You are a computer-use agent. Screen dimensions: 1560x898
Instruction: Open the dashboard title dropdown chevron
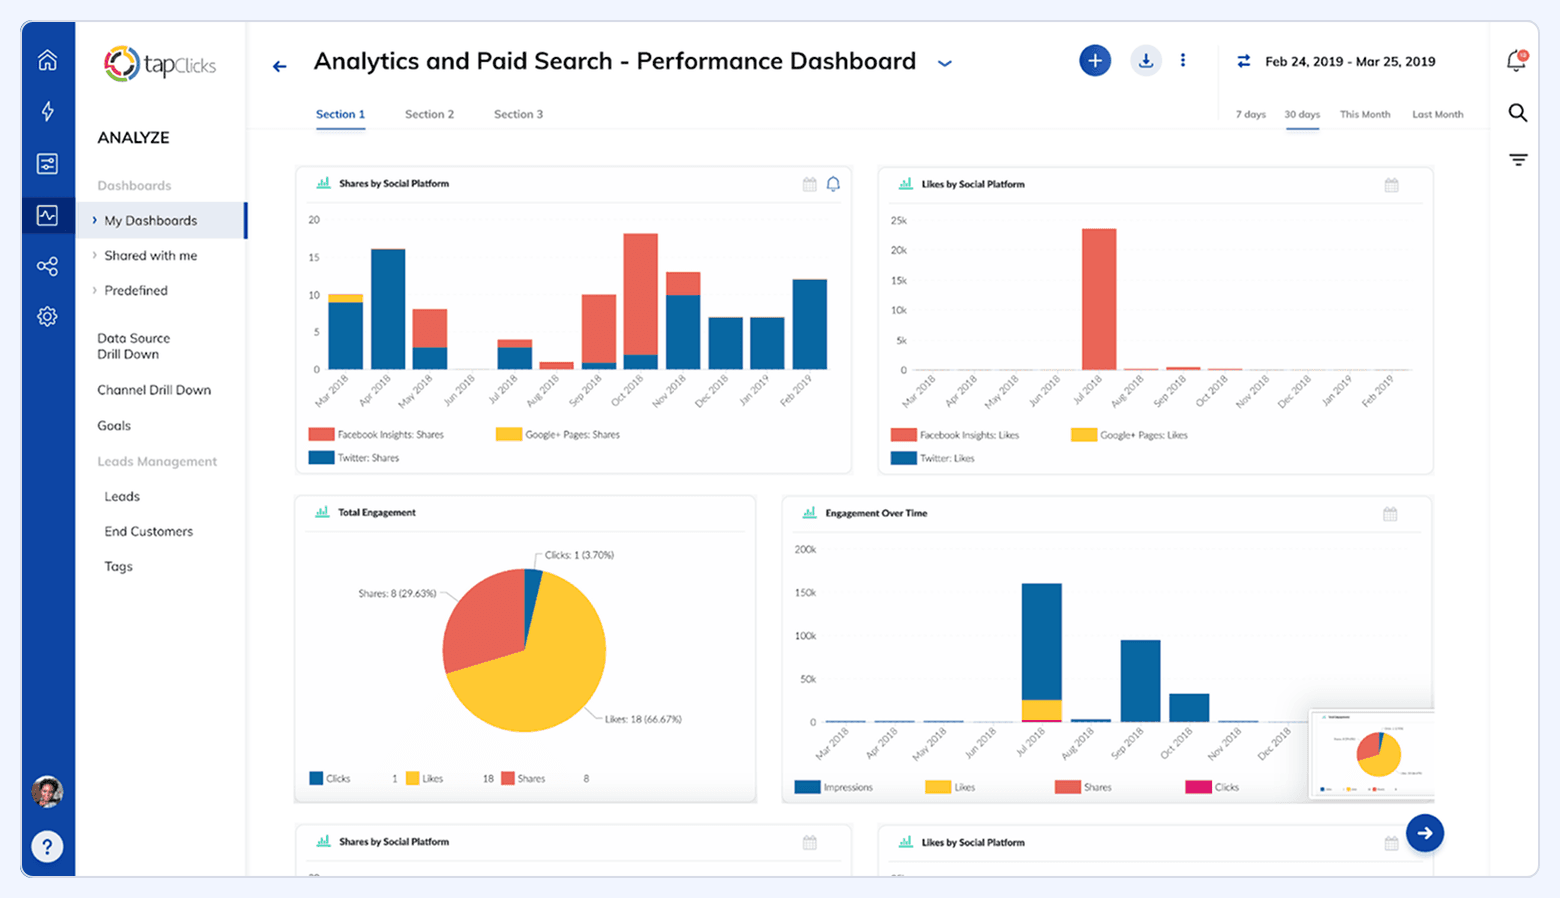click(944, 62)
